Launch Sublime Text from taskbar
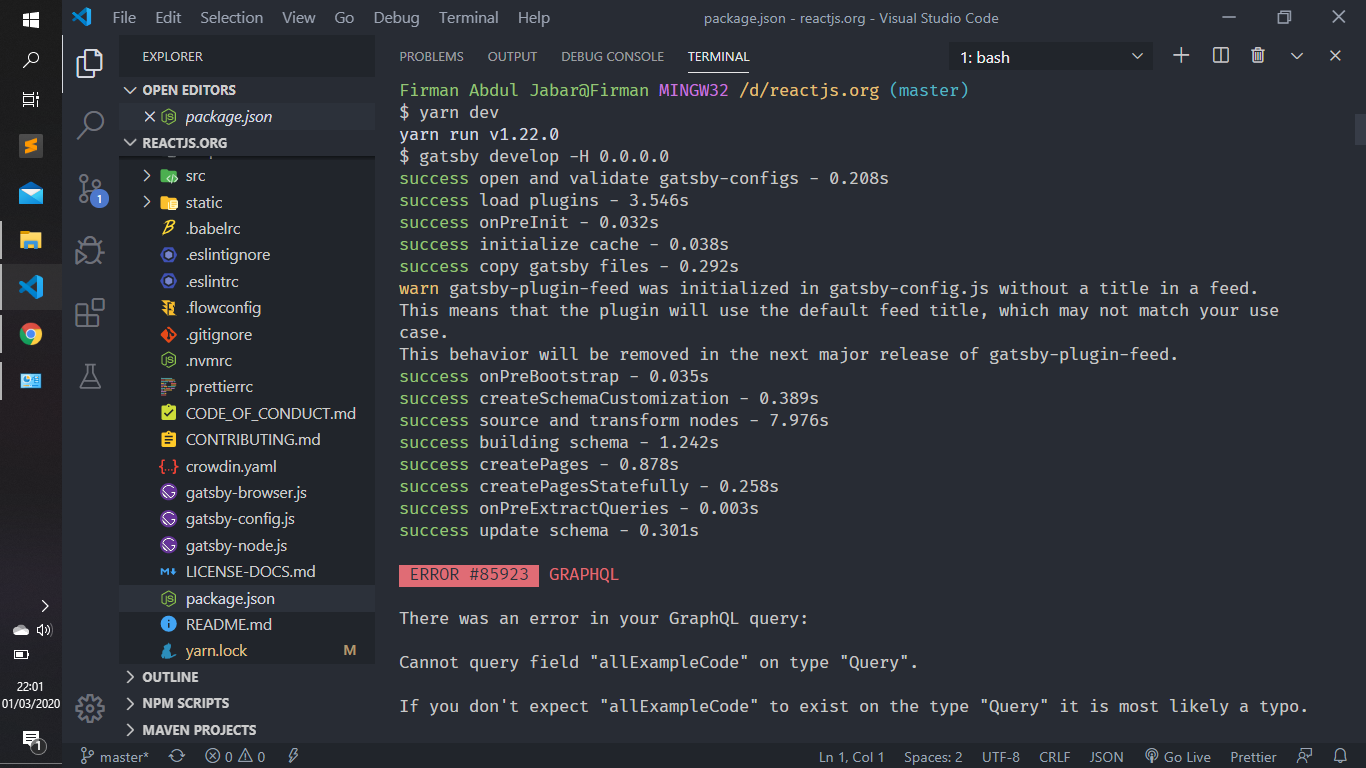 pos(31,147)
